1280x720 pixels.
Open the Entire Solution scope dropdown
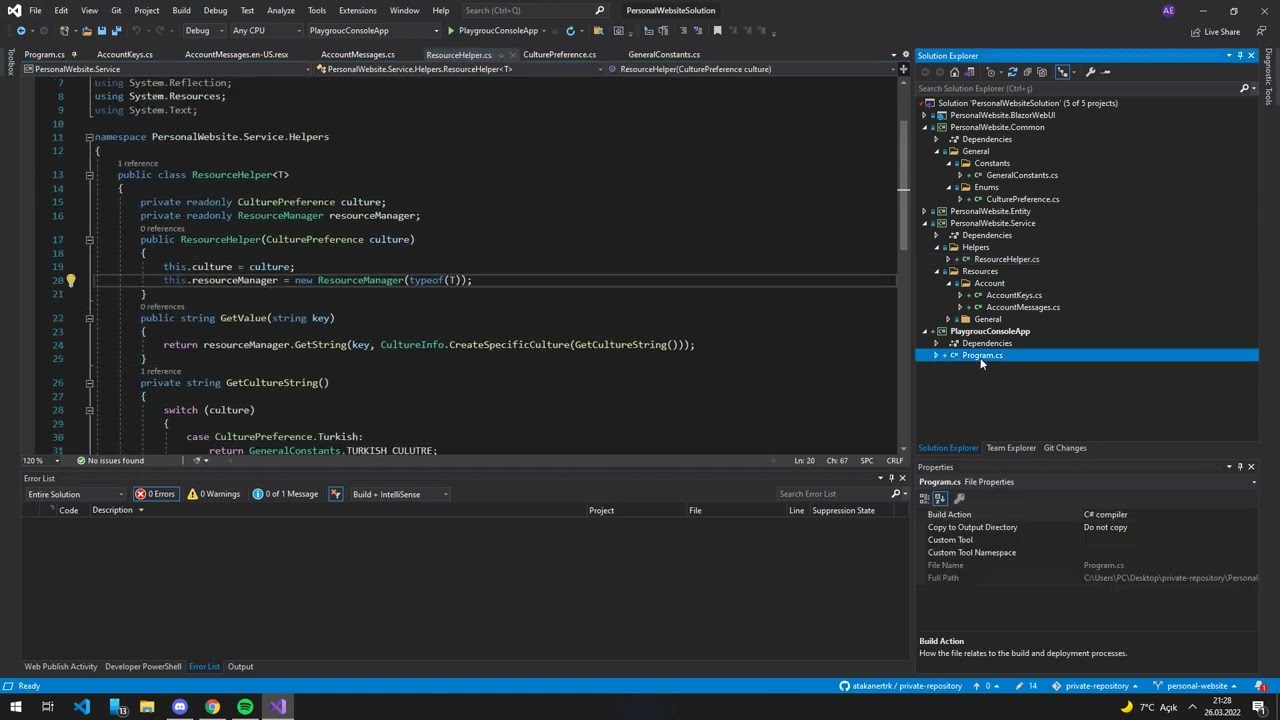pyautogui.click(x=76, y=494)
